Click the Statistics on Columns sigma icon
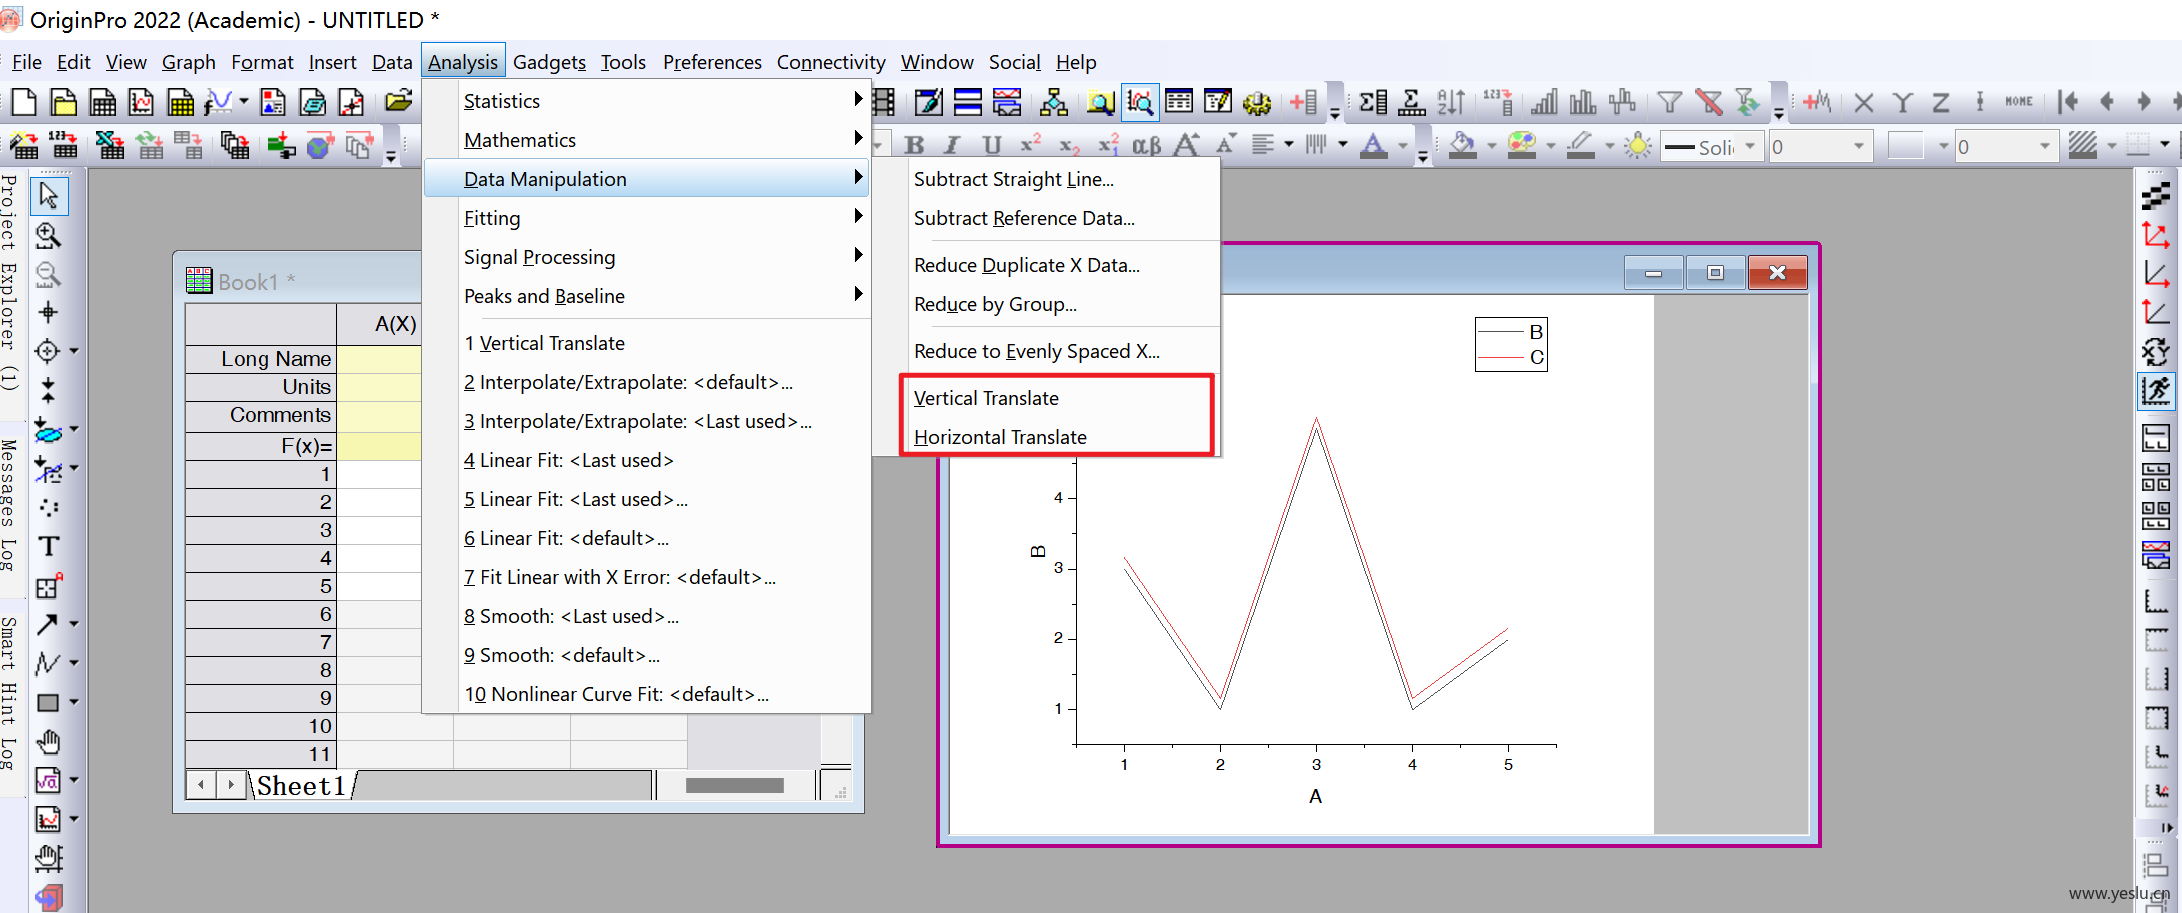The width and height of the screenshot is (2182, 913). tap(1373, 101)
